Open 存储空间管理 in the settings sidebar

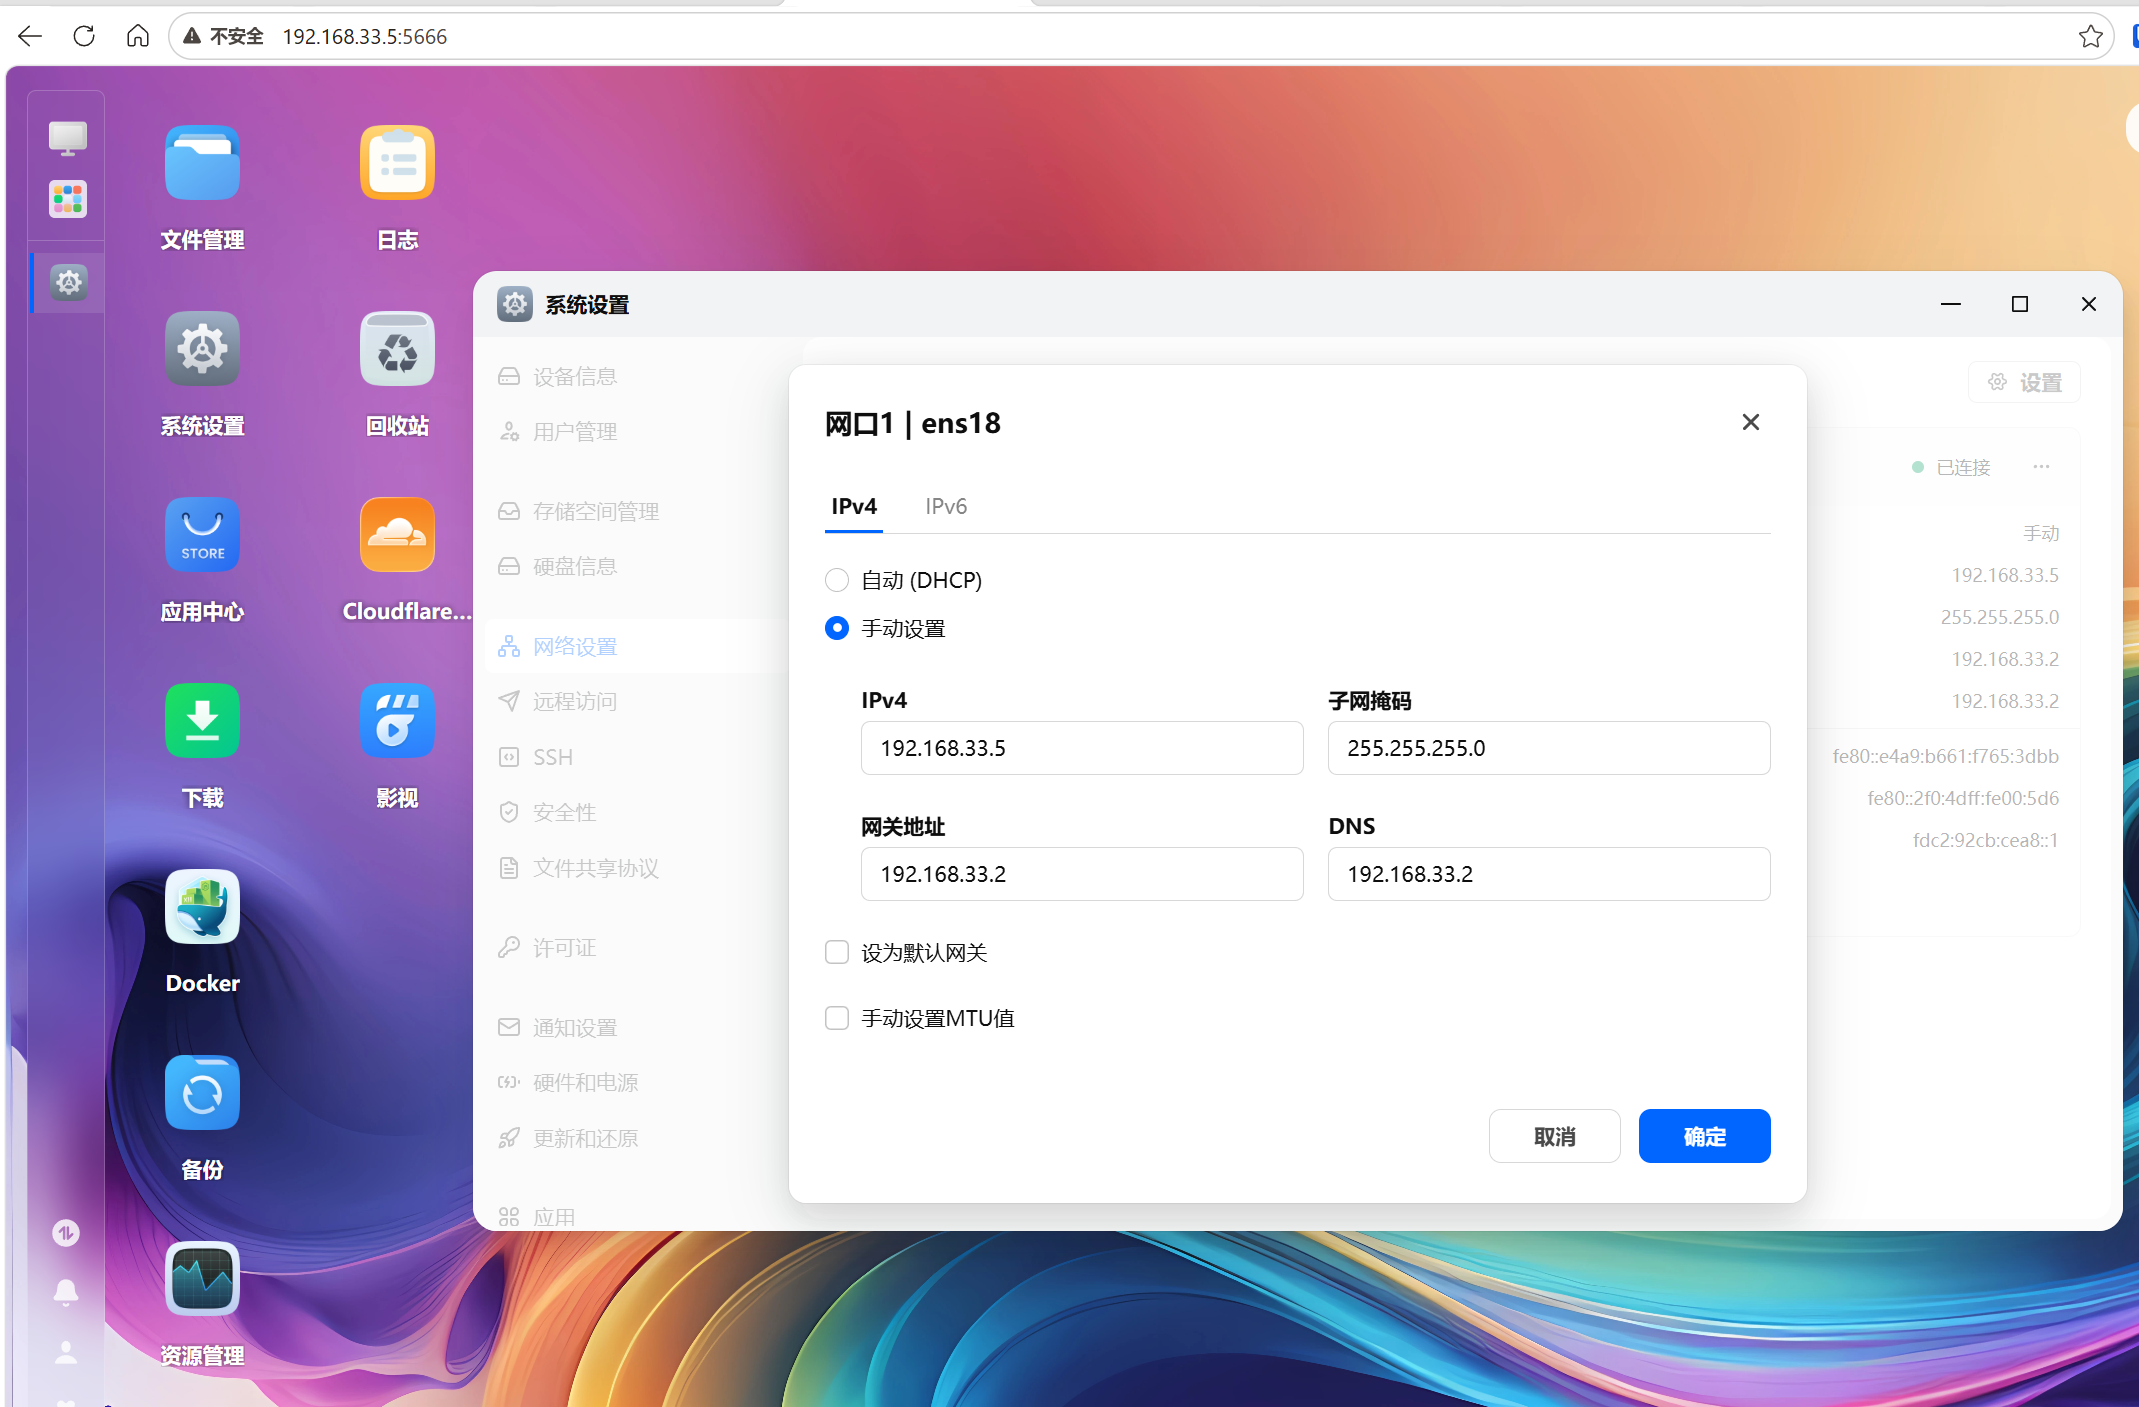[x=595, y=512]
